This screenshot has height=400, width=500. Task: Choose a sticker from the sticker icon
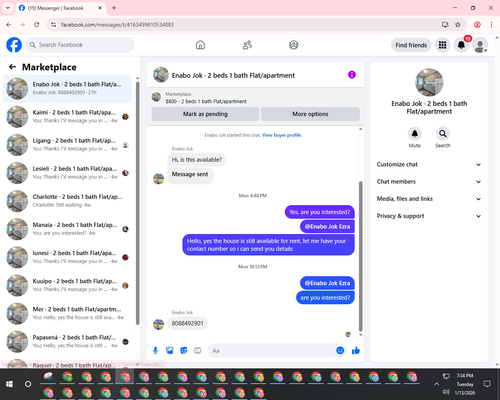(x=184, y=350)
